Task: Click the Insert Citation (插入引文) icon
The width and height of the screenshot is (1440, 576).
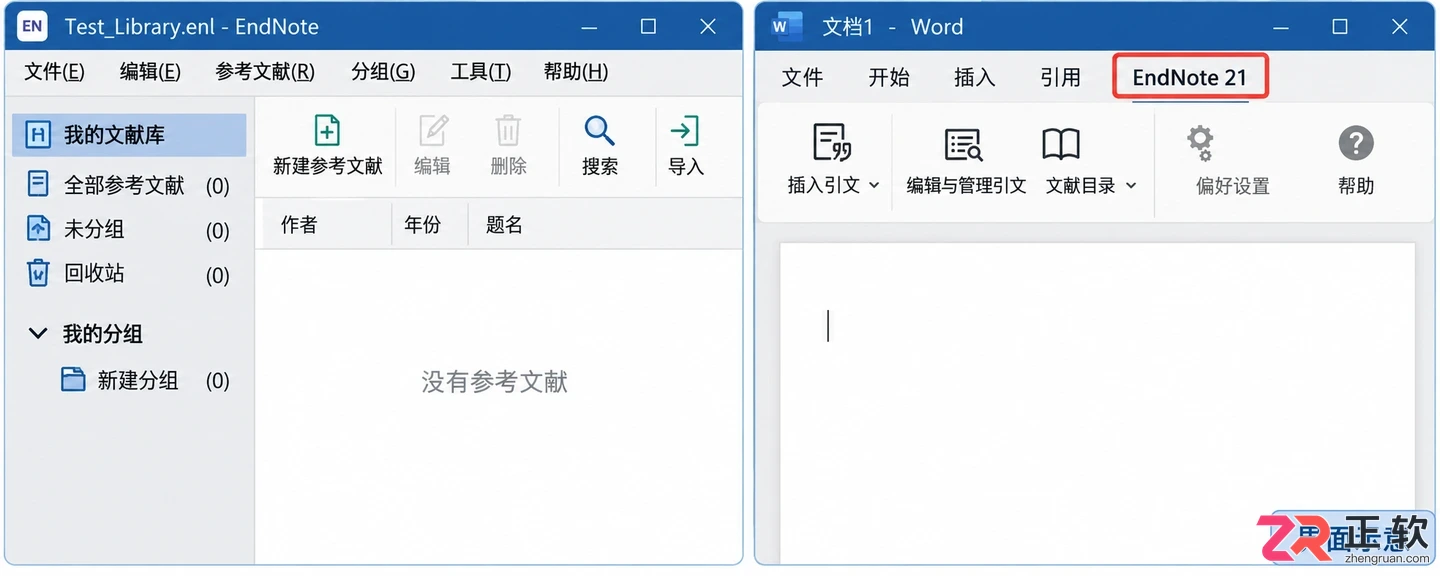Action: coord(832,143)
